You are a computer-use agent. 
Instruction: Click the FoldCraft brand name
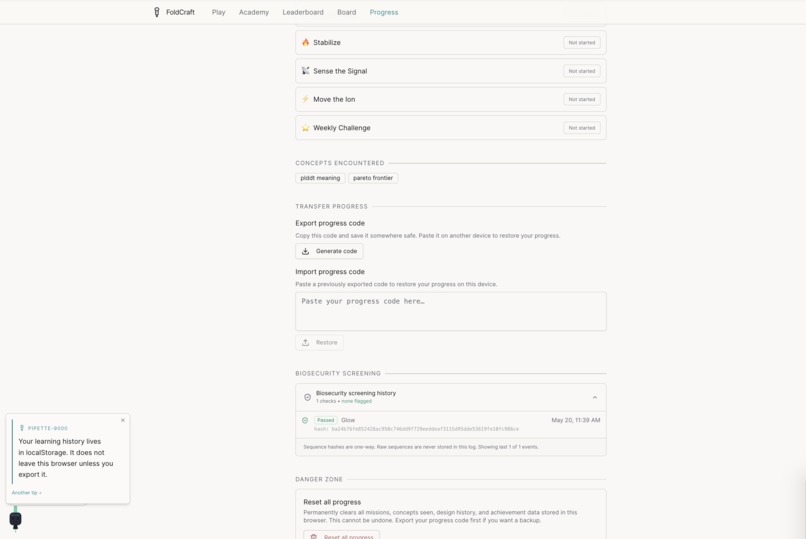point(180,12)
